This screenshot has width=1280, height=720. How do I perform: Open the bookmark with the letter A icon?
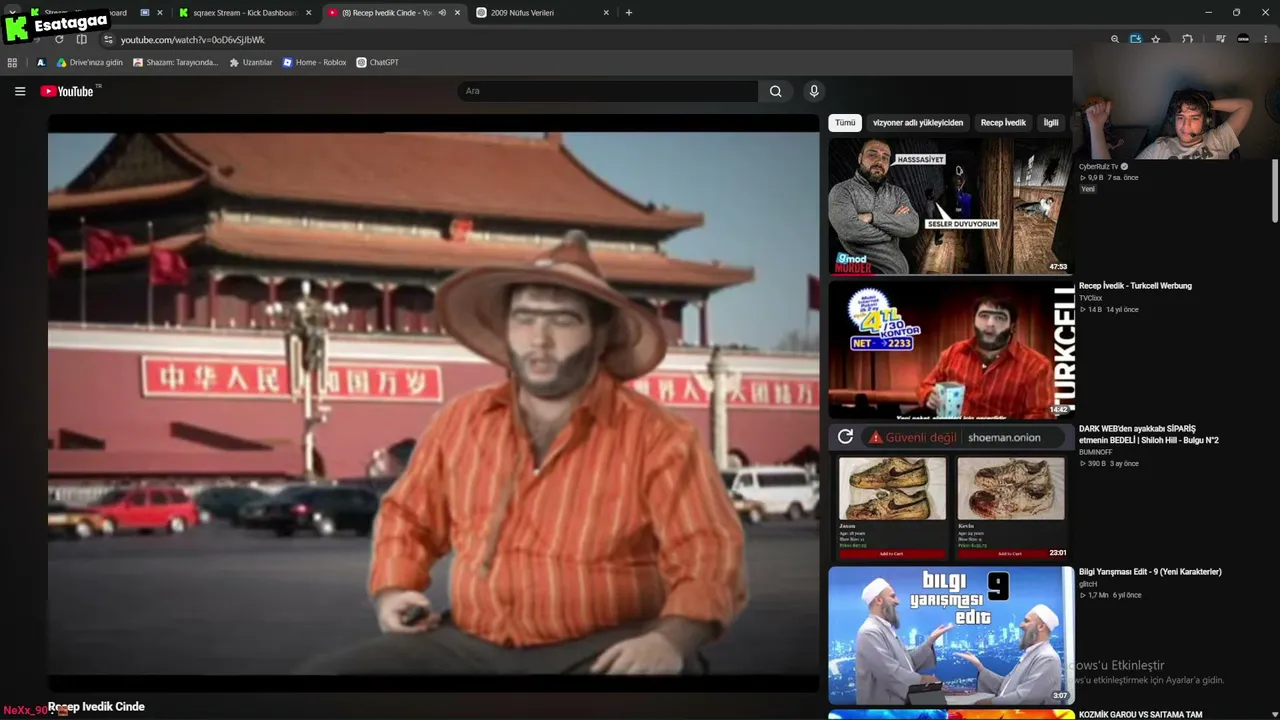pyautogui.click(x=41, y=62)
